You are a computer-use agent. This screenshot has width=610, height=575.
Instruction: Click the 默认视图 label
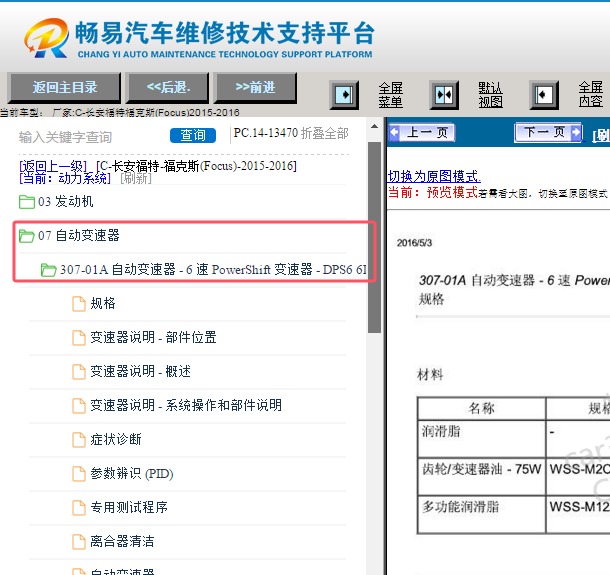point(491,95)
